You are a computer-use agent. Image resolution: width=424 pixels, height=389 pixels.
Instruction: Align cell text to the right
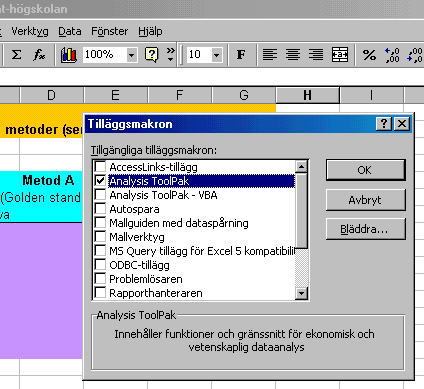(x=316, y=54)
